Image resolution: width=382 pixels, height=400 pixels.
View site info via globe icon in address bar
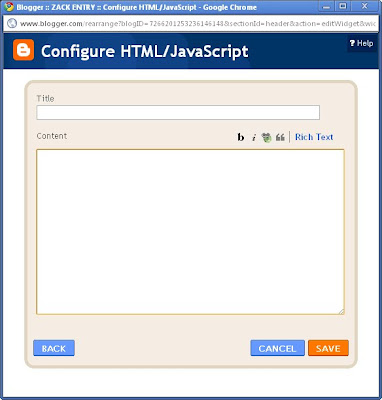[x=12, y=24]
